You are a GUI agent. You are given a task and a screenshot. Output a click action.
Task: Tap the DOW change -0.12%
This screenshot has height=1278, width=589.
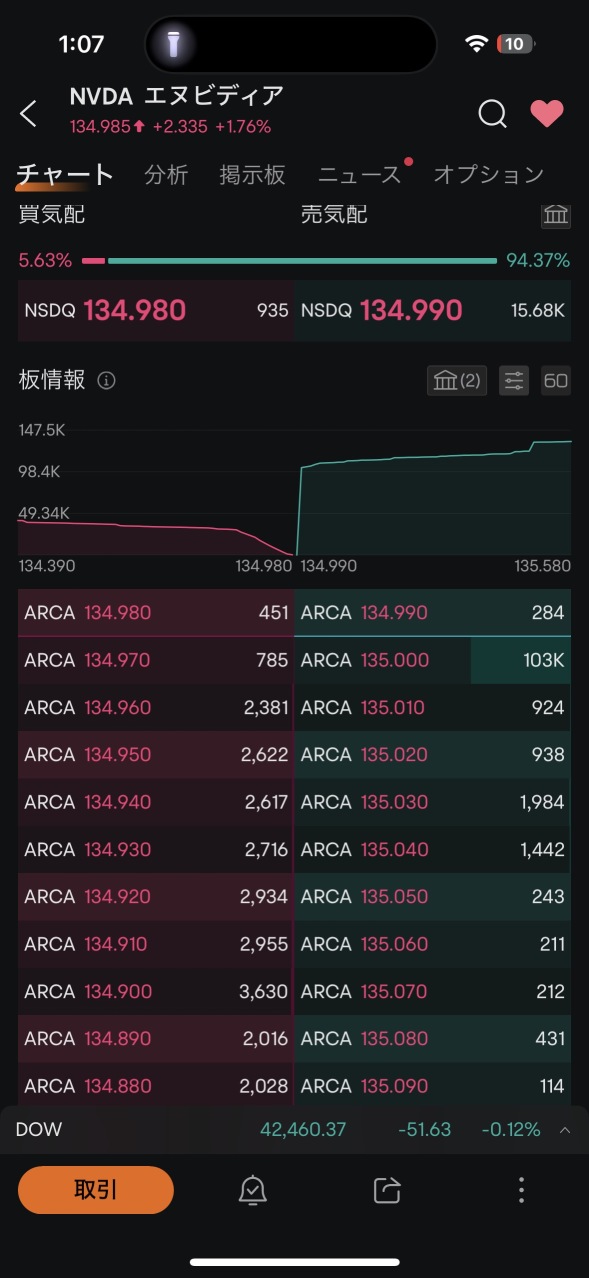511,1130
